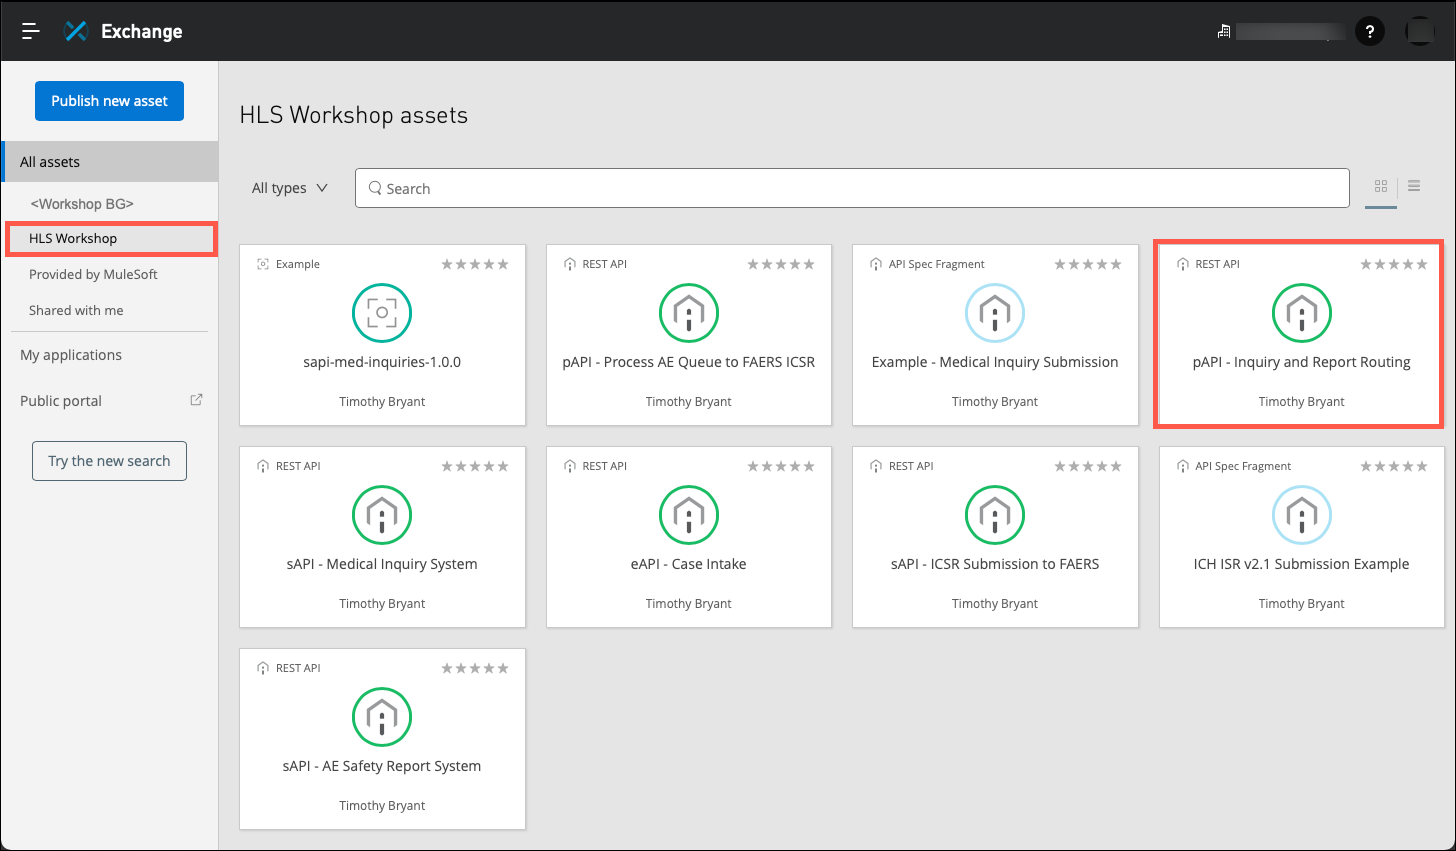
Task: Open the sAPI - ICSR Submission to FAERS title
Action: click(x=995, y=564)
